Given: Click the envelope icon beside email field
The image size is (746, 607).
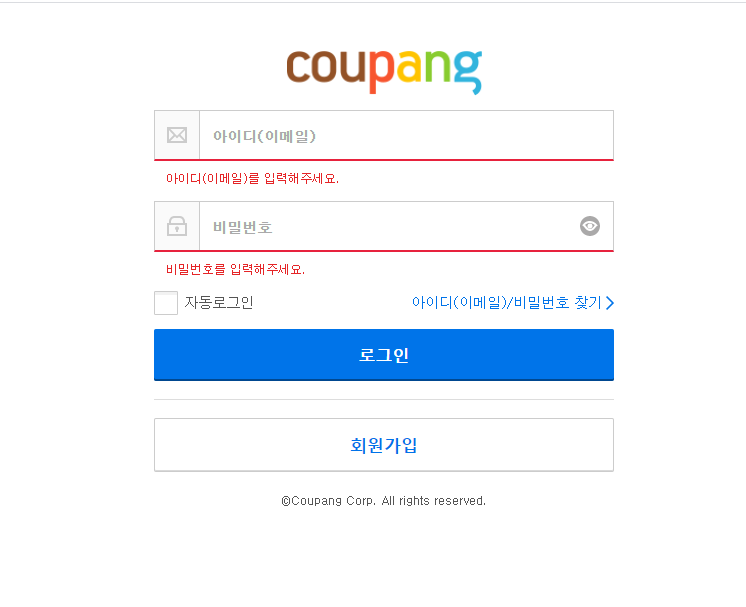Looking at the screenshot, I should (x=177, y=135).
